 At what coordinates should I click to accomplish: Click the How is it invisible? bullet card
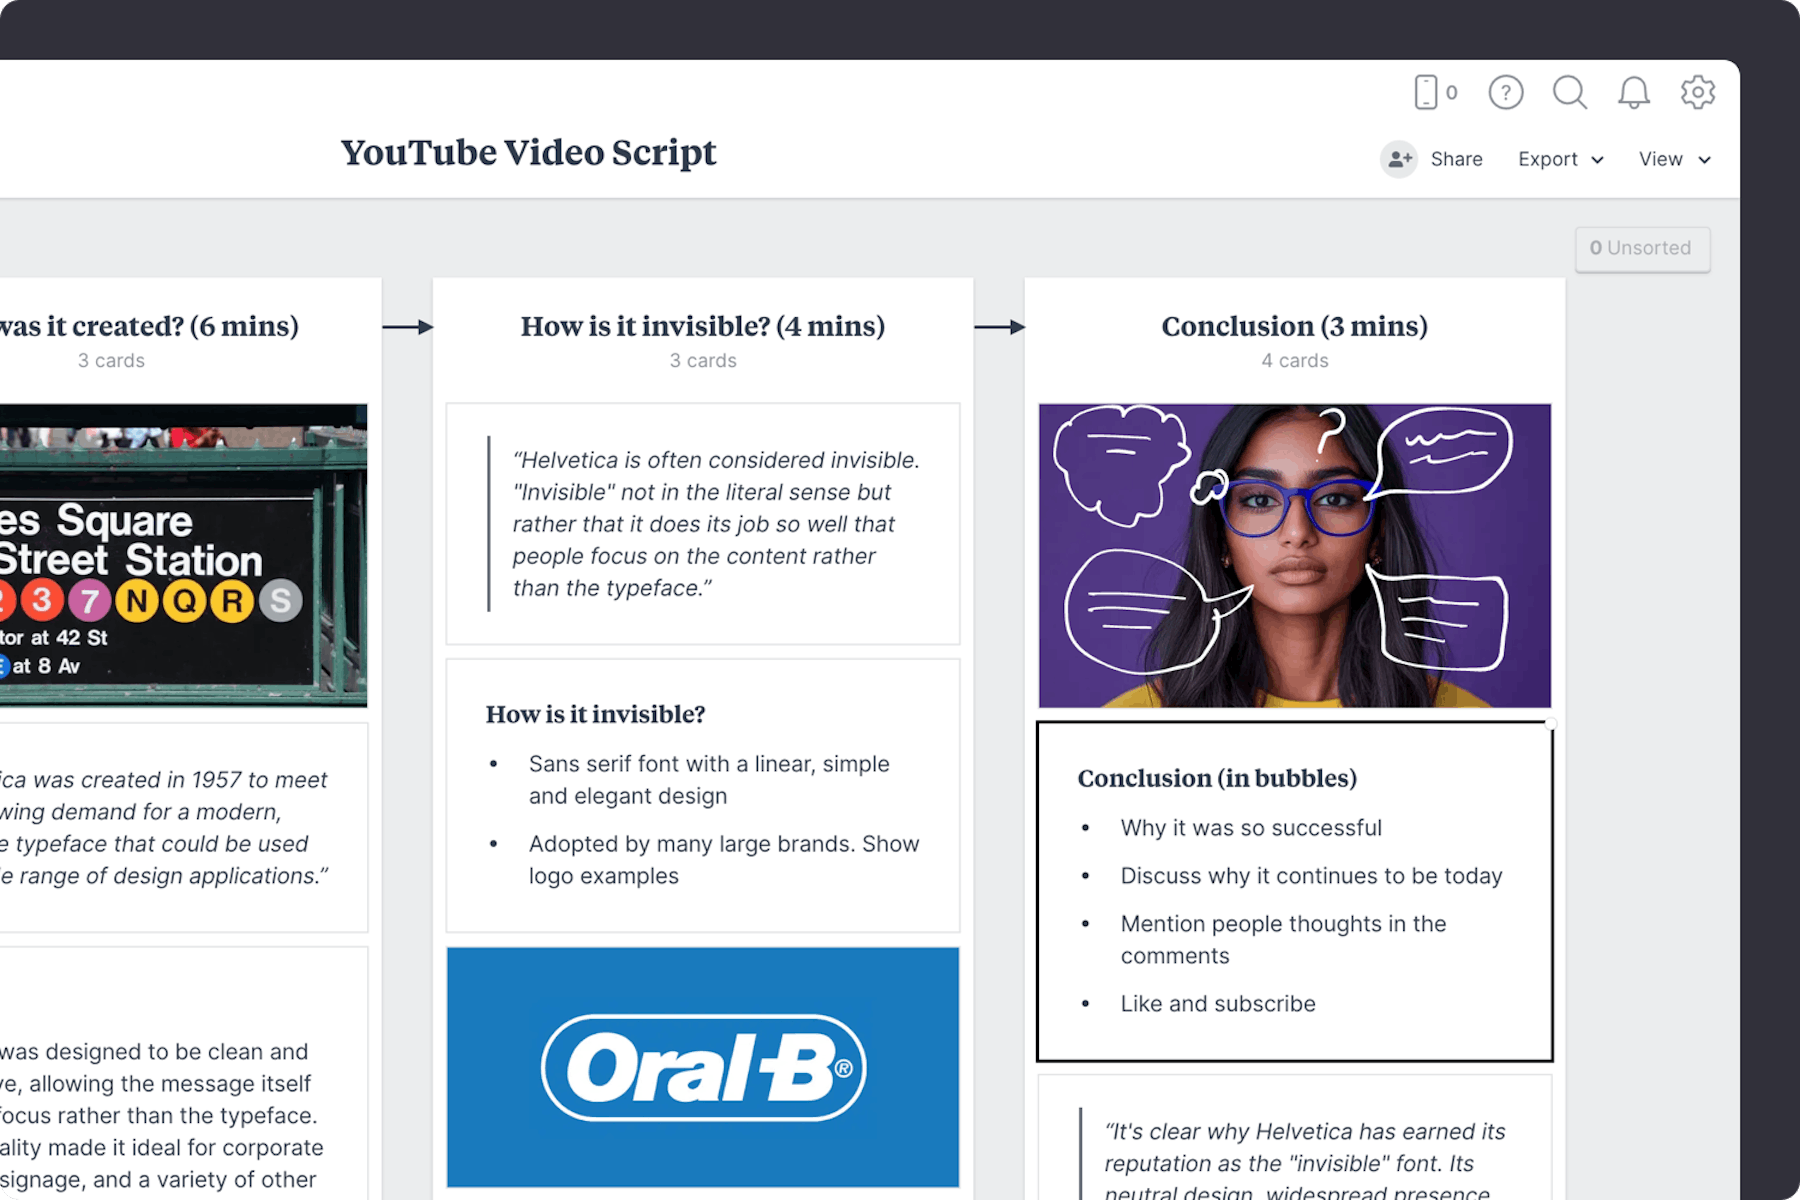tap(702, 793)
